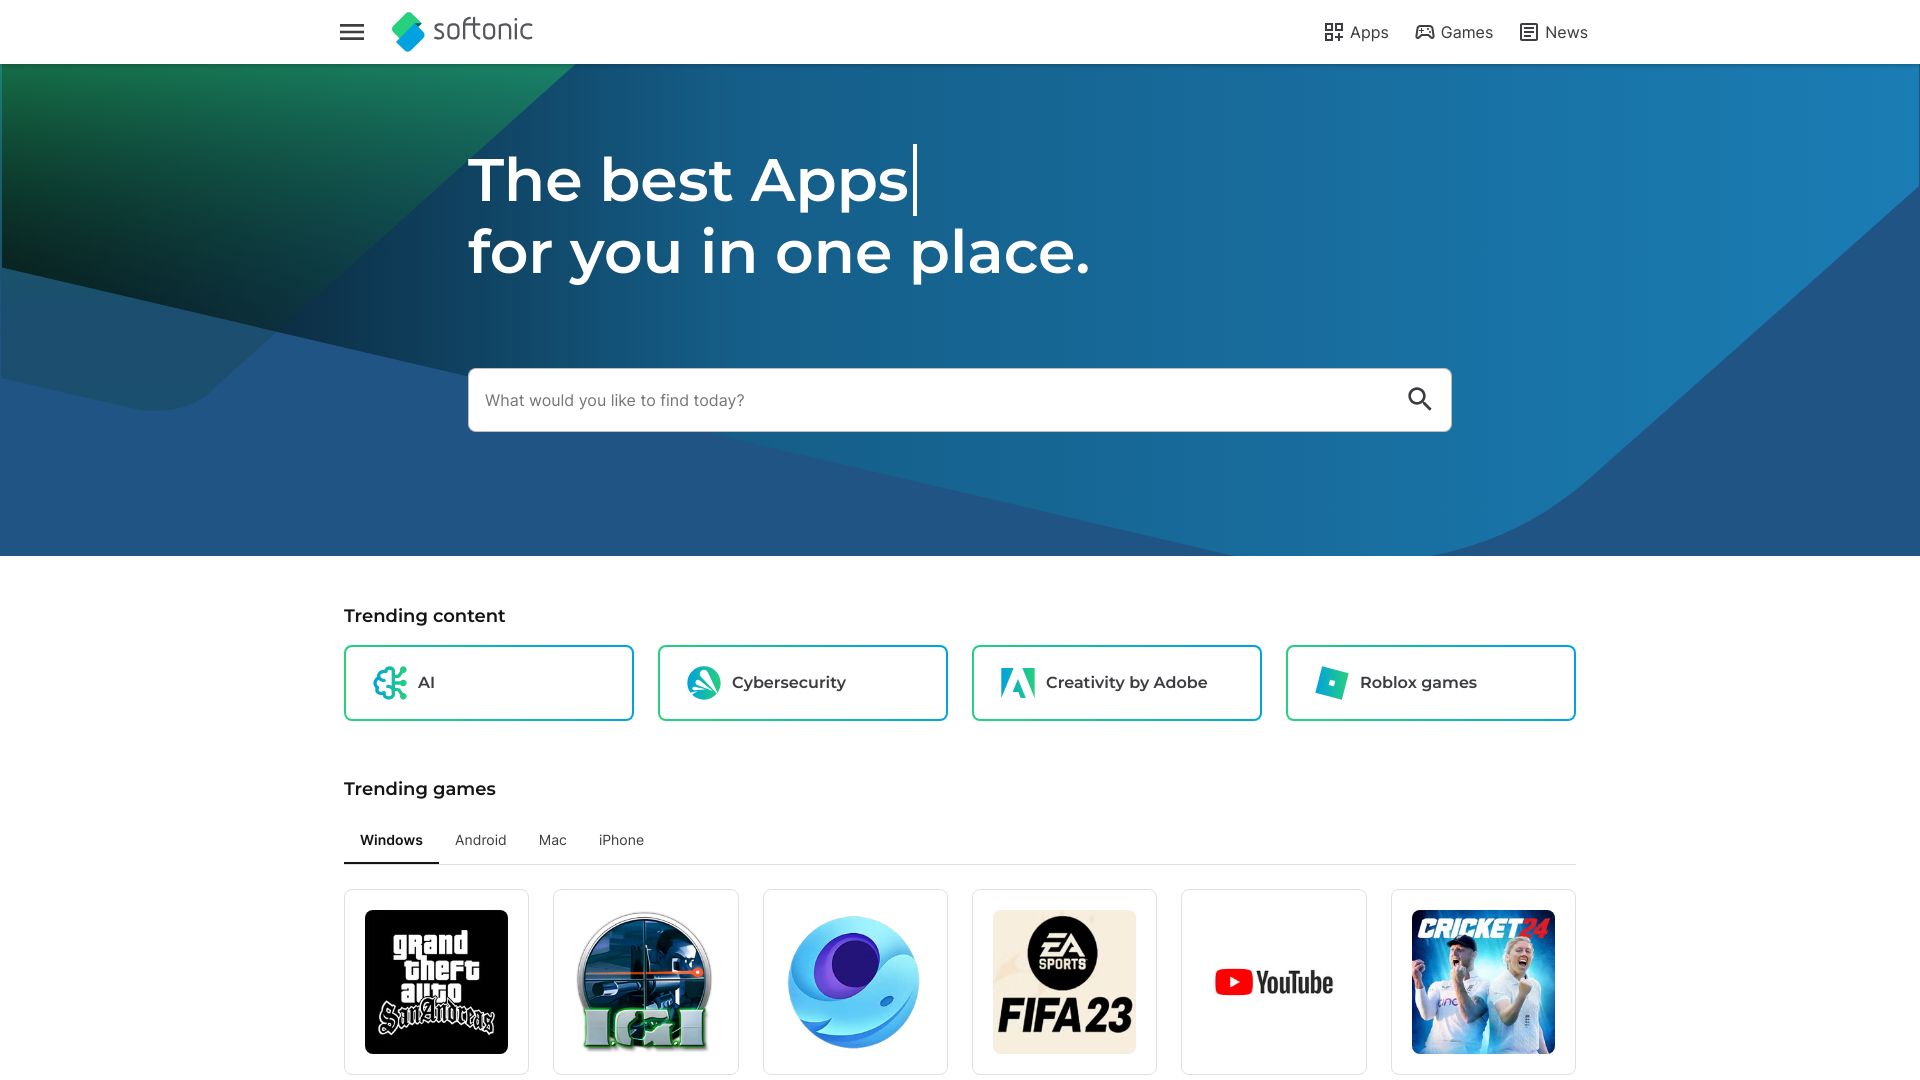The image size is (1920, 1080).
Task: Open the AI trending content card
Action: coord(489,683)
